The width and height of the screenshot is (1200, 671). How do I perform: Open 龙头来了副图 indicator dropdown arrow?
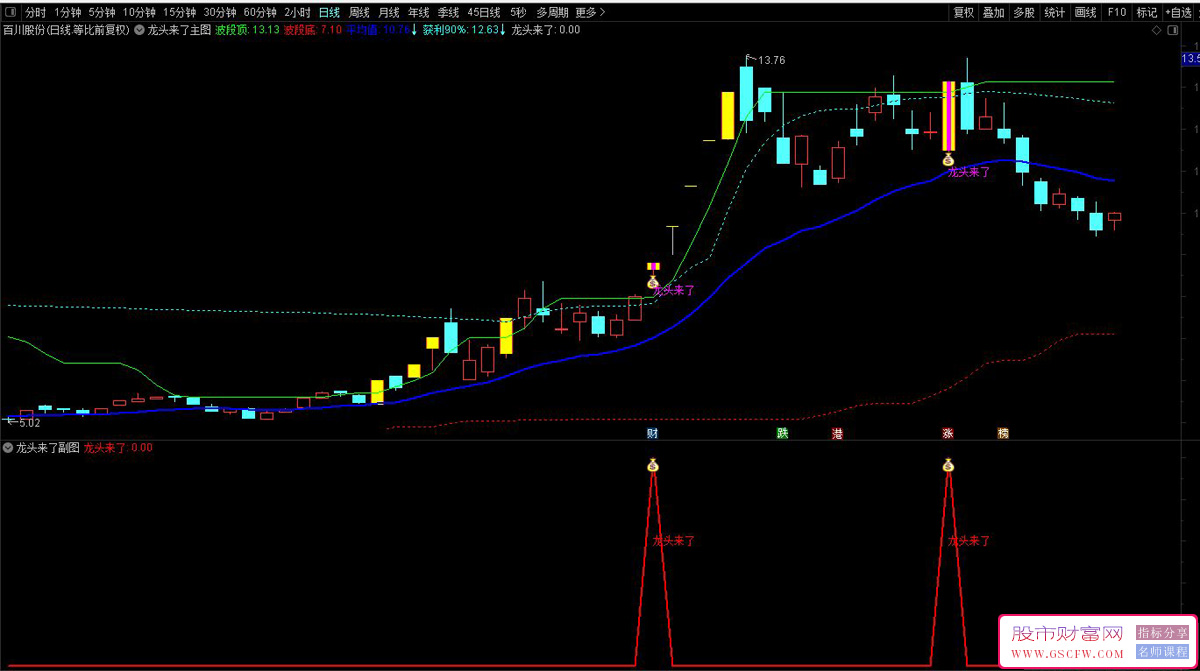click(x=8, y=448)
